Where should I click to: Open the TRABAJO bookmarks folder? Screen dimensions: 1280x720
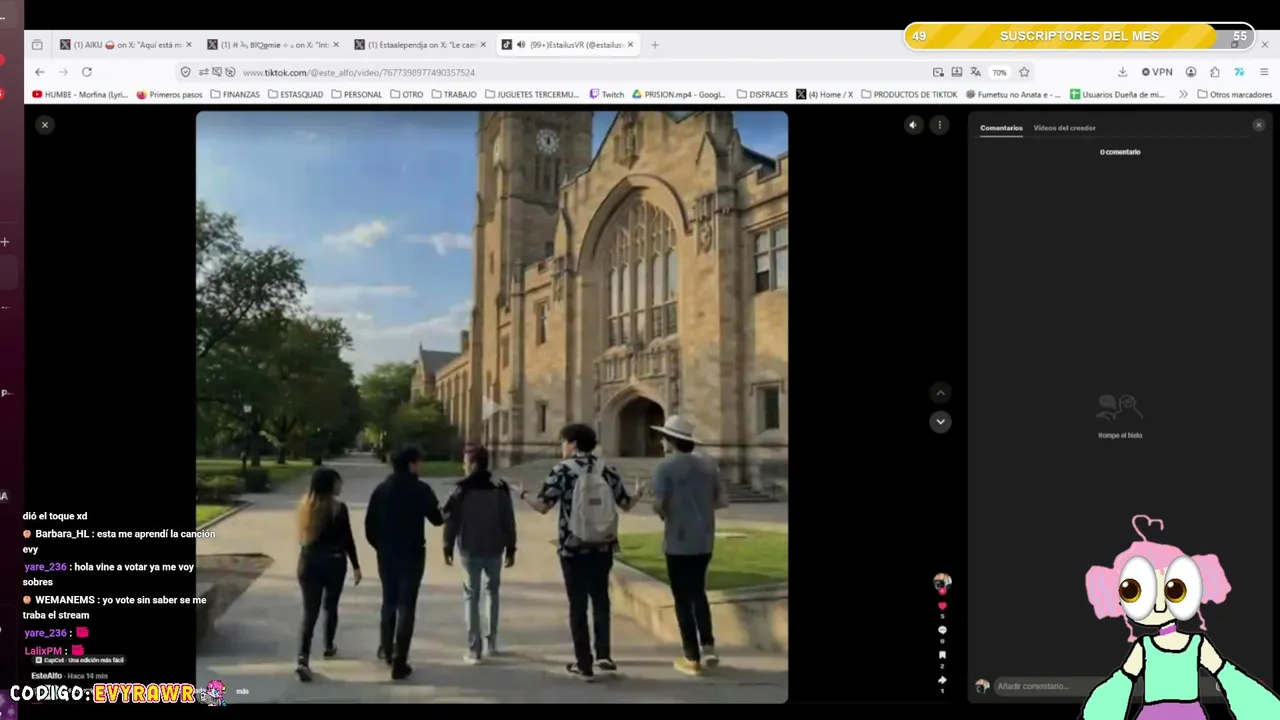click(454, 95)
